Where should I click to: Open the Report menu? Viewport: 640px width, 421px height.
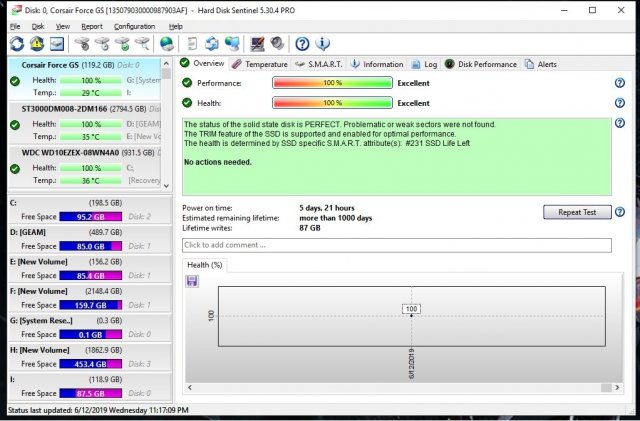(92, 26)
